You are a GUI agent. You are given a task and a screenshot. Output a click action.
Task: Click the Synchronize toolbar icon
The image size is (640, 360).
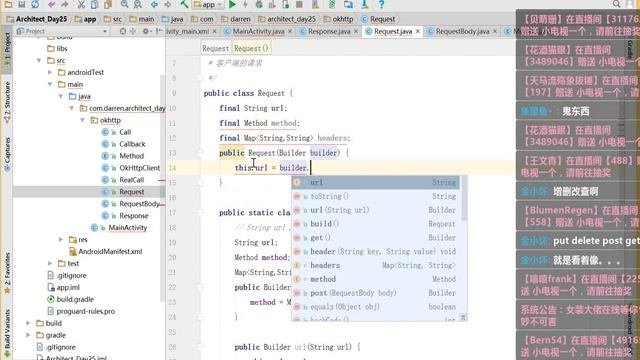35,4
